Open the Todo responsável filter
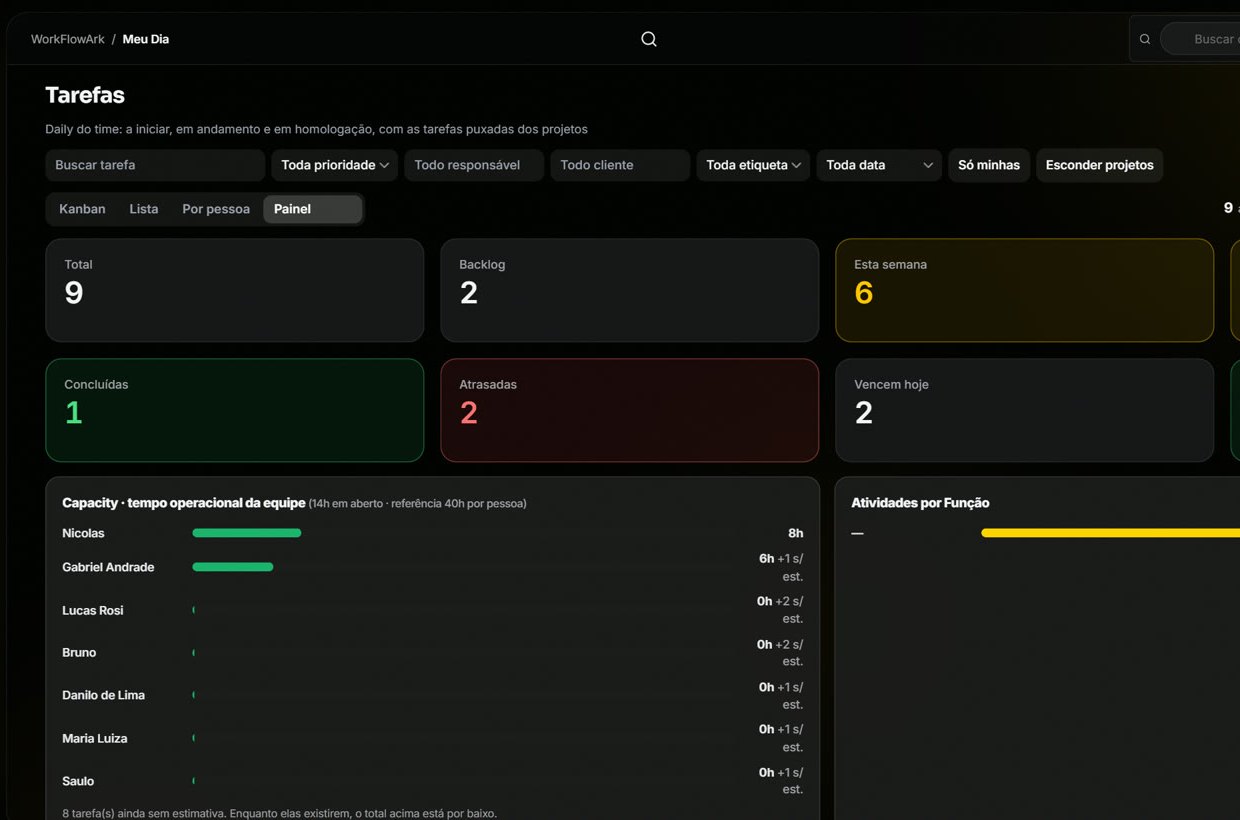This screenshot has height=820, width=1240. [x=474, y=165]
